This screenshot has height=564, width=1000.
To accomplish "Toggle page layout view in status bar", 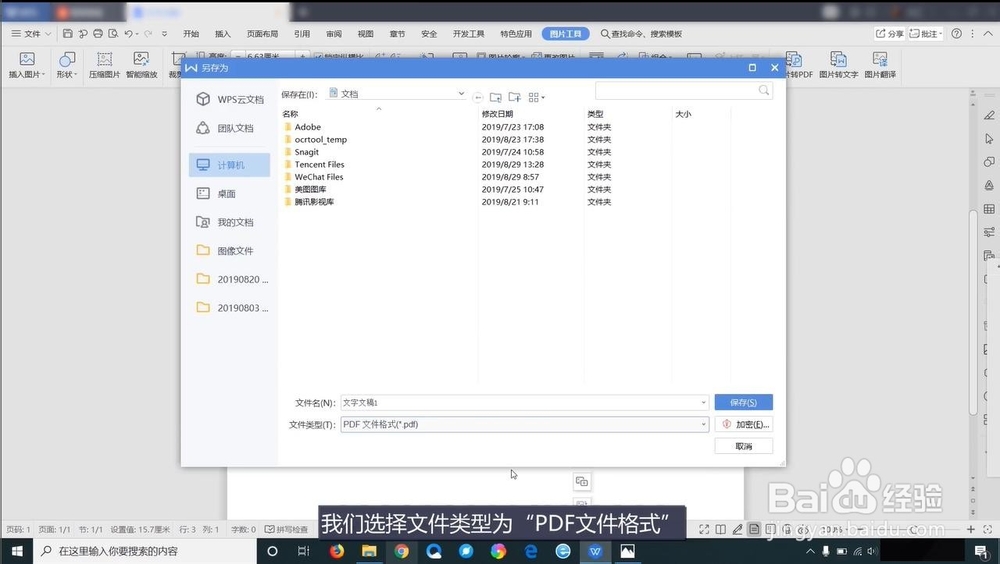I will [754, 530].
